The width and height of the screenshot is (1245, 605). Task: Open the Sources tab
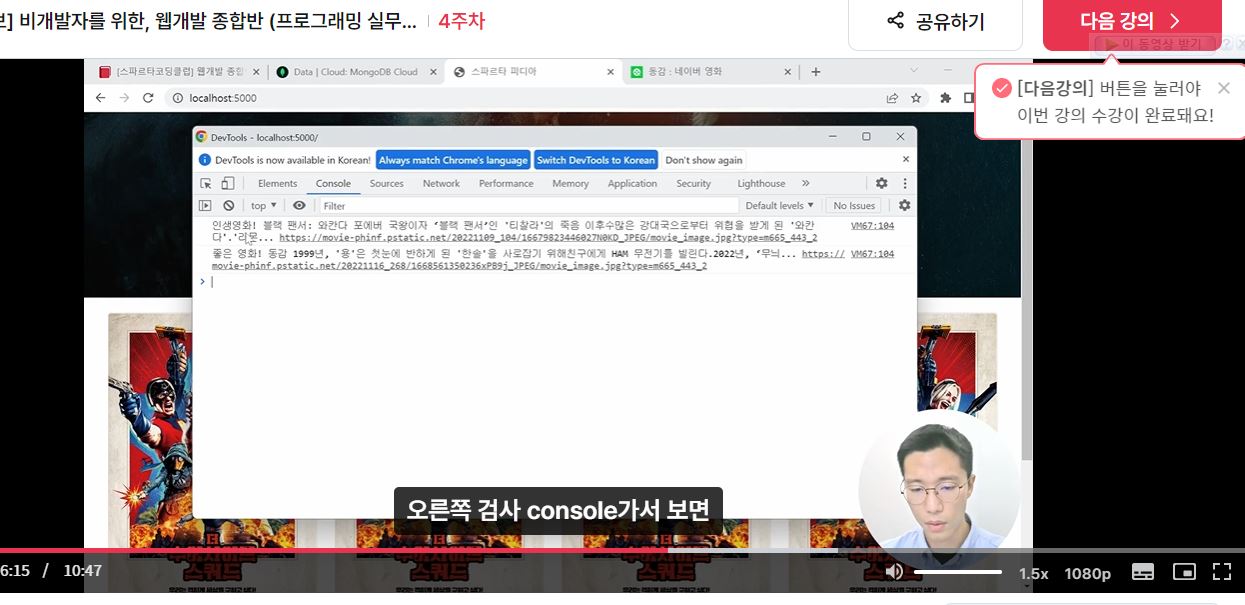pos(386,183)
